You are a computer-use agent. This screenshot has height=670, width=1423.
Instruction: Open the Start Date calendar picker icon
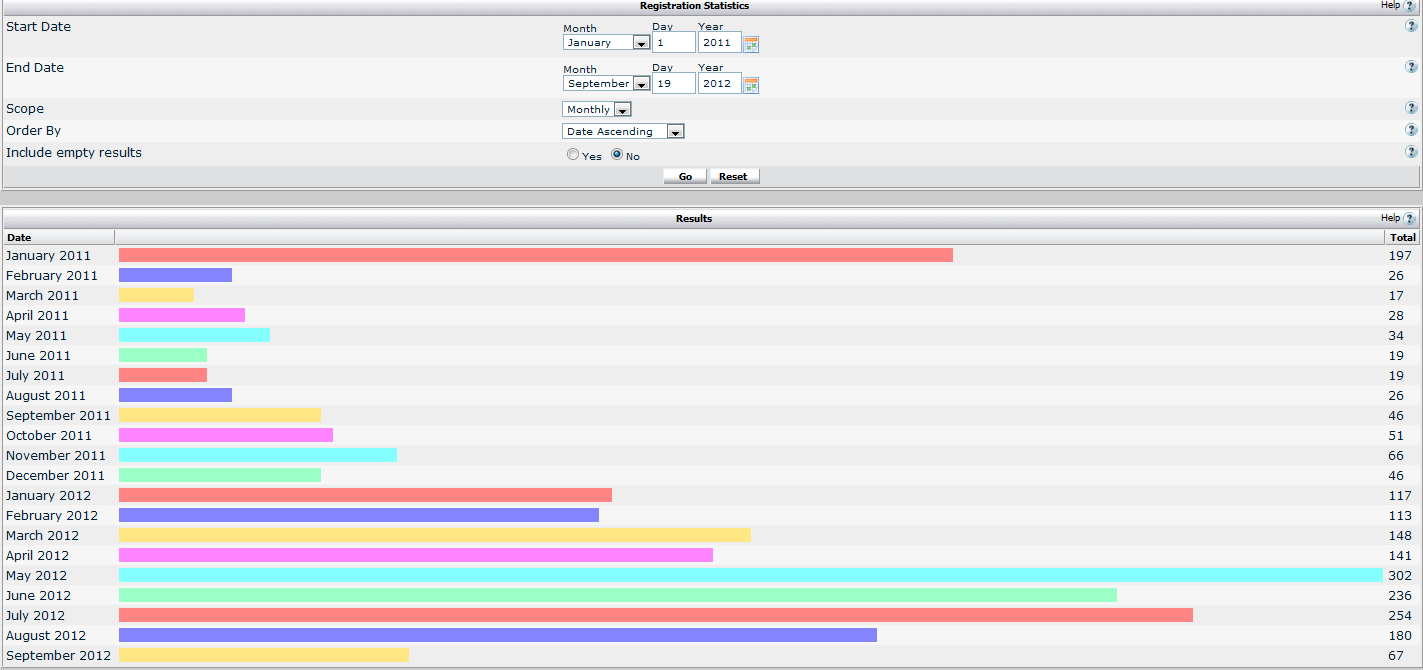click(752, 44)
